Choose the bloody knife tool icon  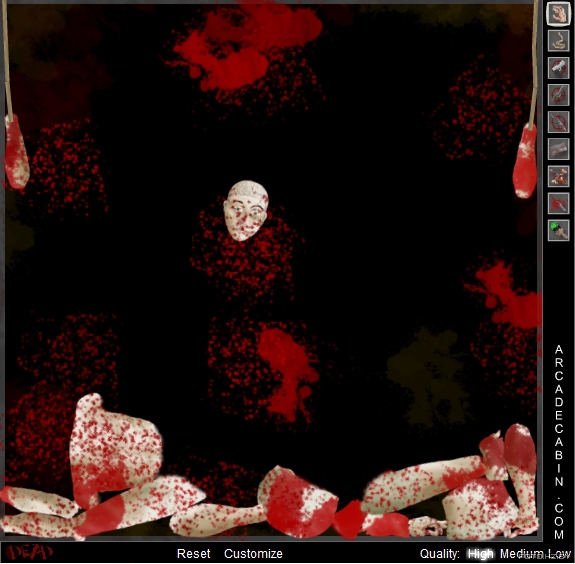[x=558, y=203]
